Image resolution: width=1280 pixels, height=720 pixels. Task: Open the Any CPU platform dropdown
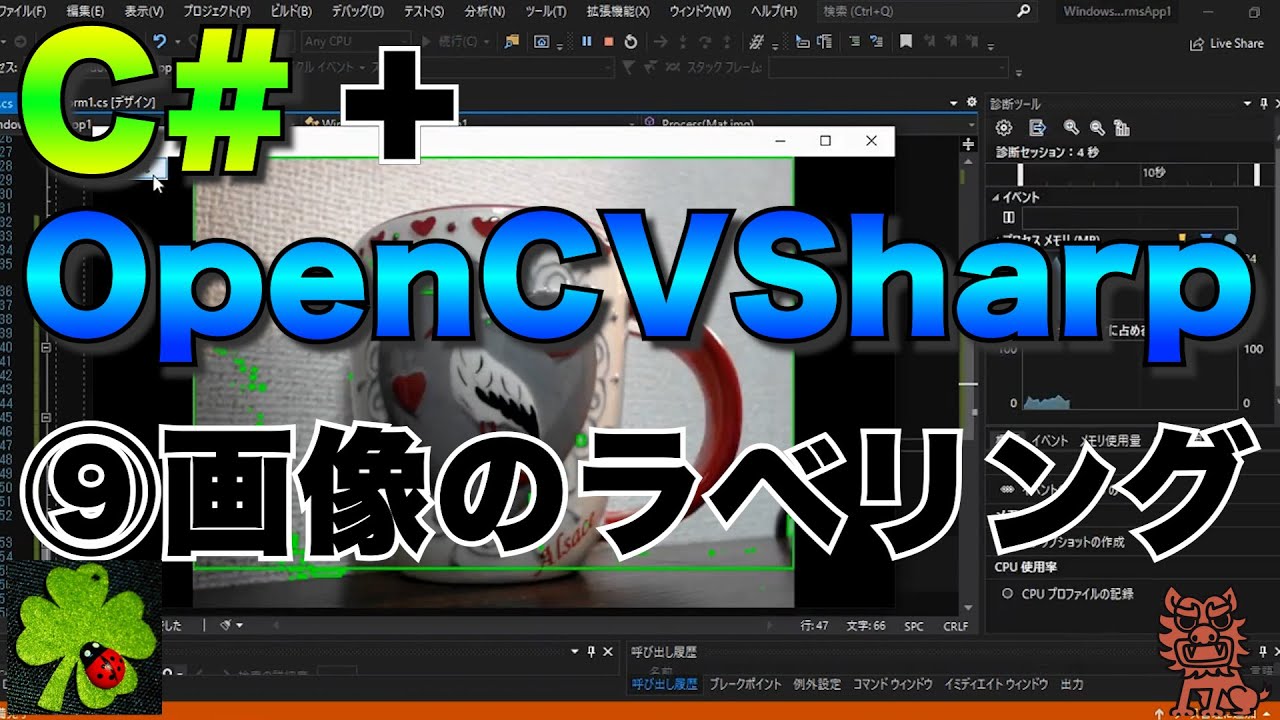355,42
